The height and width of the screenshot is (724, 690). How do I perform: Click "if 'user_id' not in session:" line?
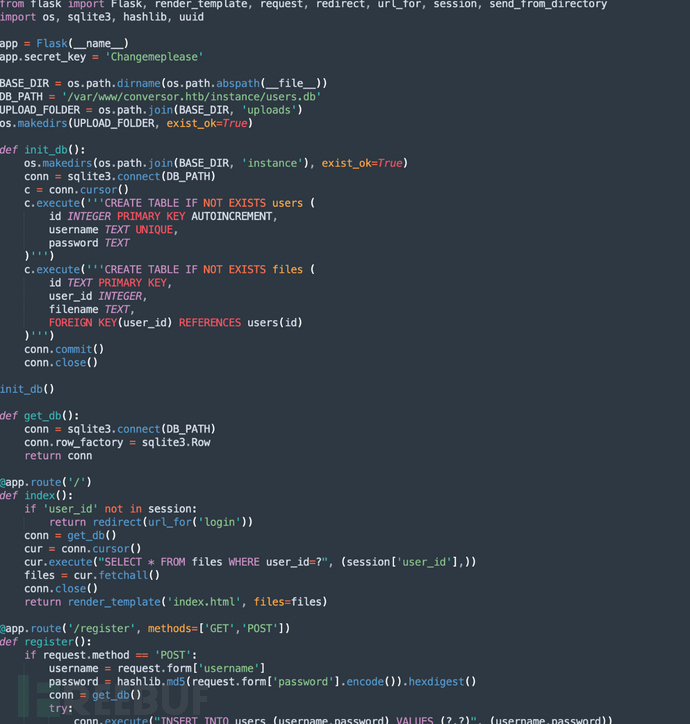click(x=110, y=509)
